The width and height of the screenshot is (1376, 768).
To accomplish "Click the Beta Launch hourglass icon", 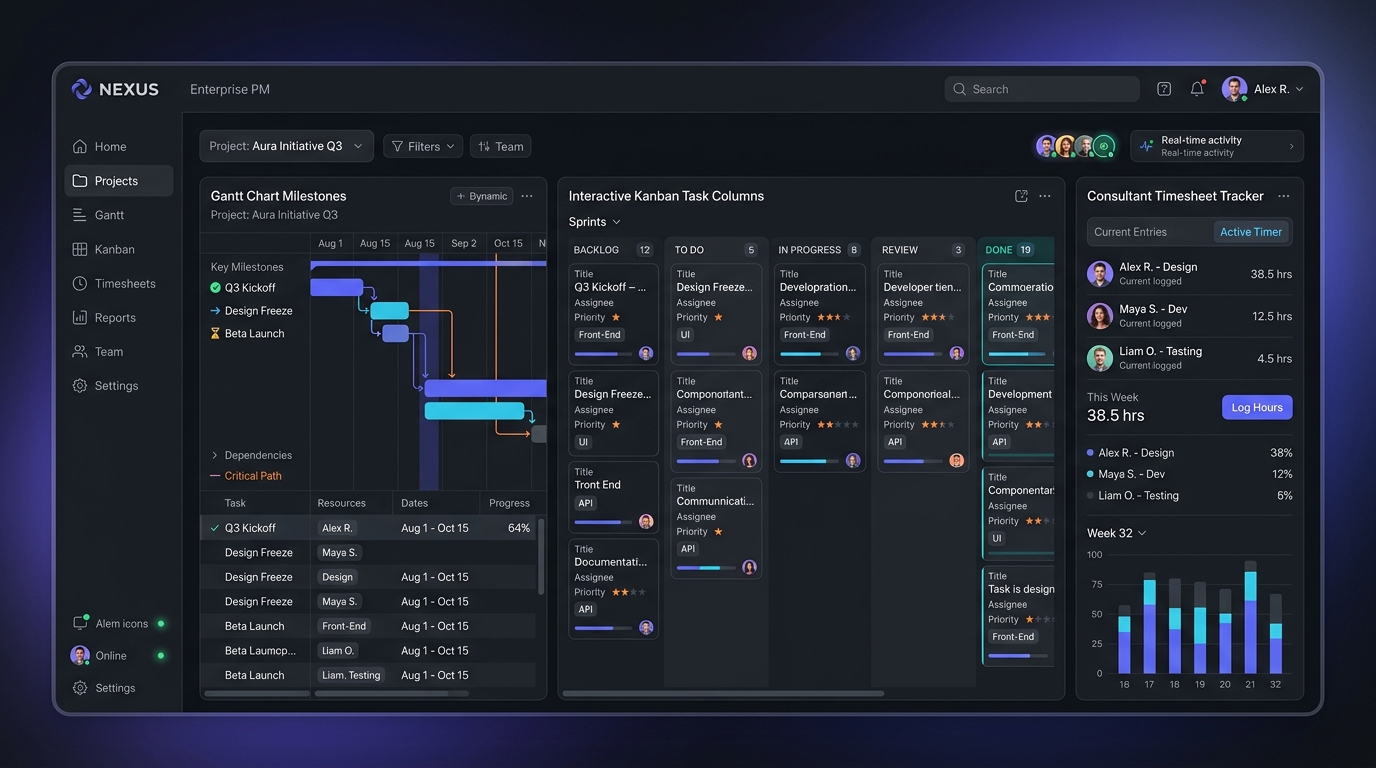I will tap(215, 333).
